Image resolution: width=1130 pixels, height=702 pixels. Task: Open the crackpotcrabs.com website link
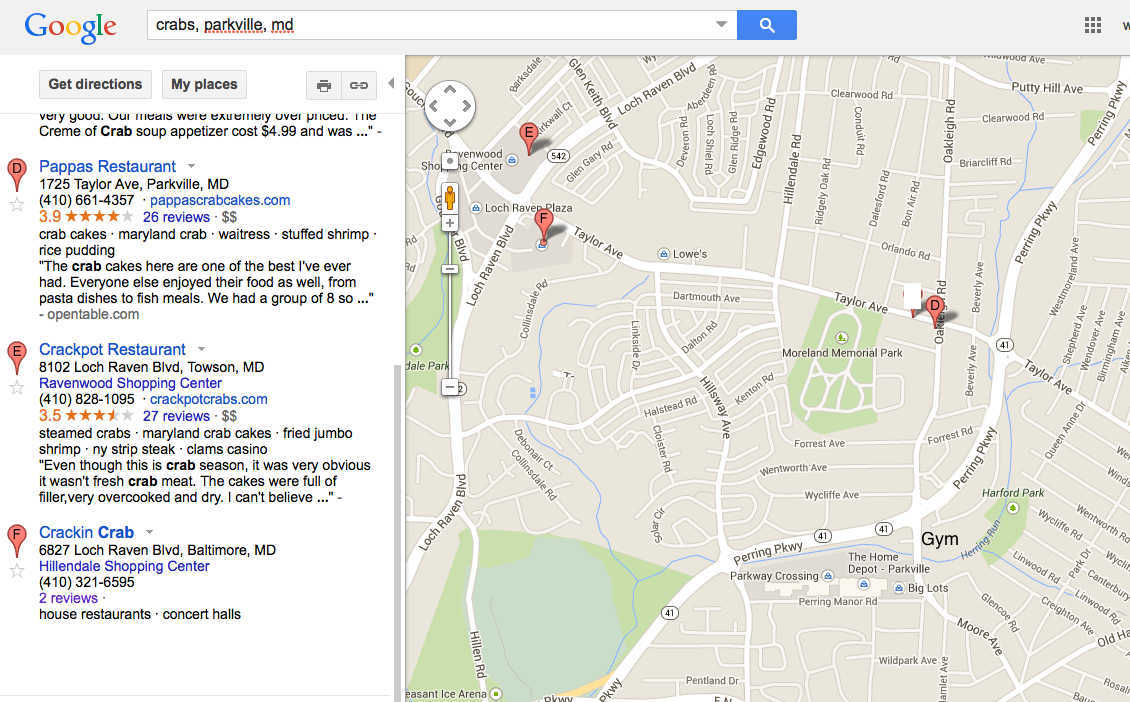pos(208,399)
